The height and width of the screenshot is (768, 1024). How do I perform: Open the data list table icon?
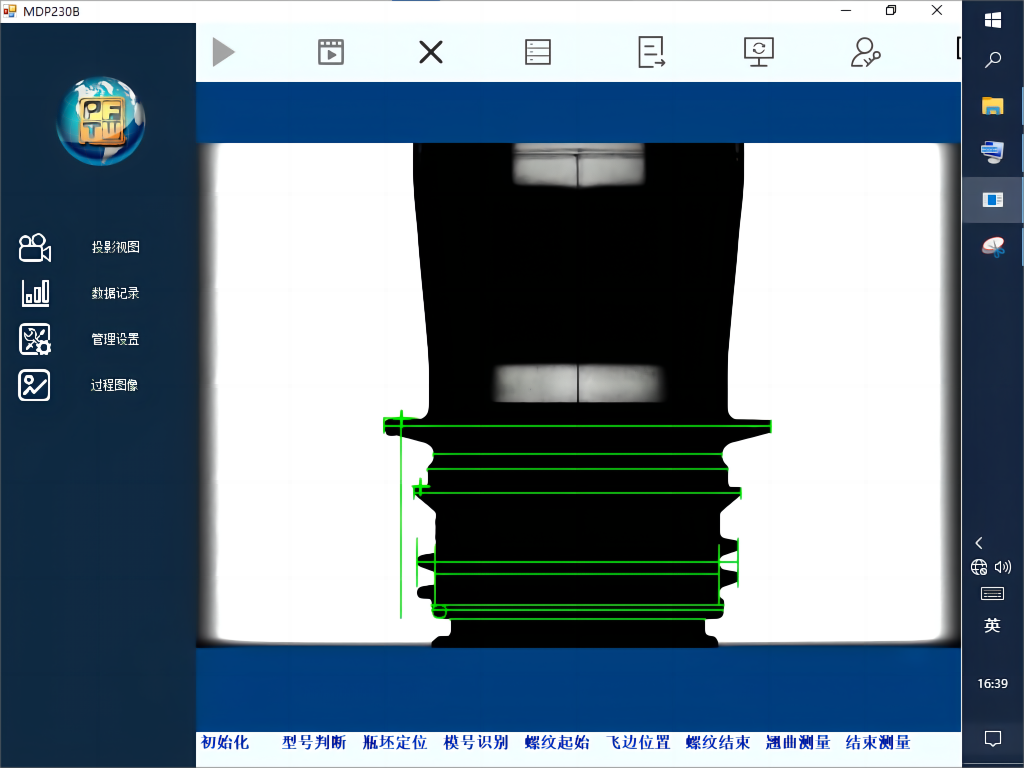[x=538, y=52]
